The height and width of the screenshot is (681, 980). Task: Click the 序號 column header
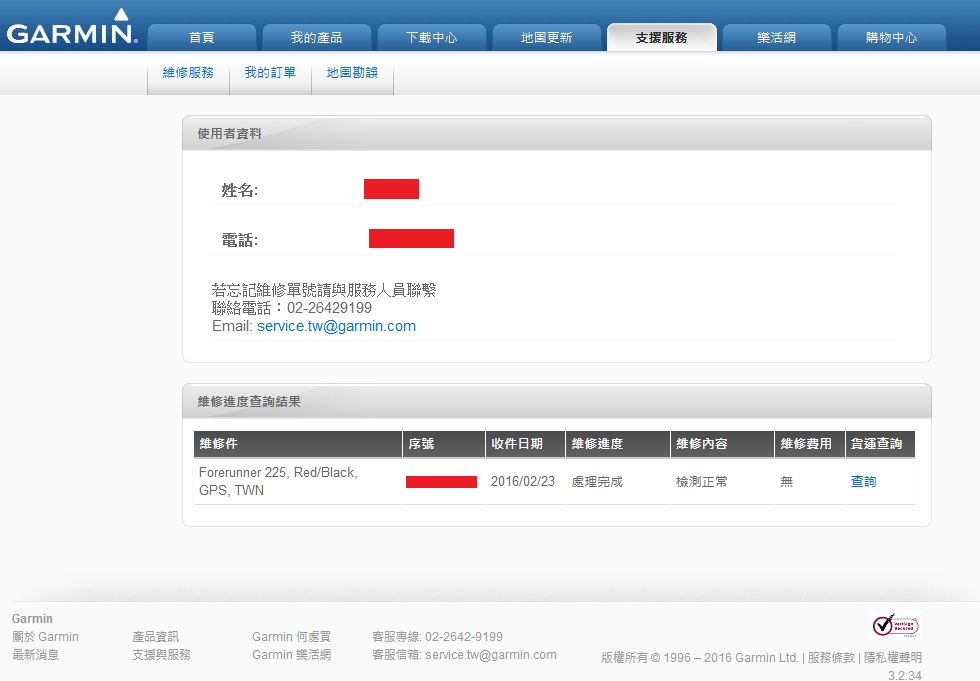point(444,444)
